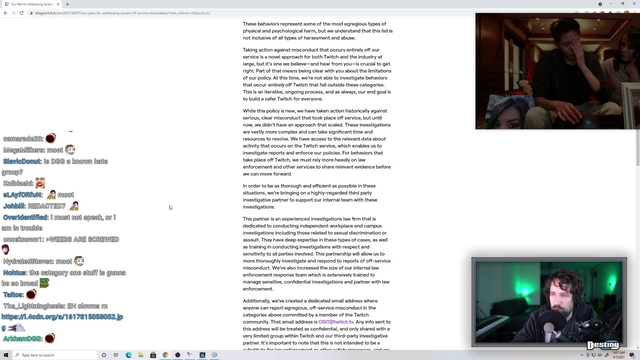Viewport: 640px width, 360px height.
Task: Click the incognito indicator icon in title bar
Action: pos(600,4)
